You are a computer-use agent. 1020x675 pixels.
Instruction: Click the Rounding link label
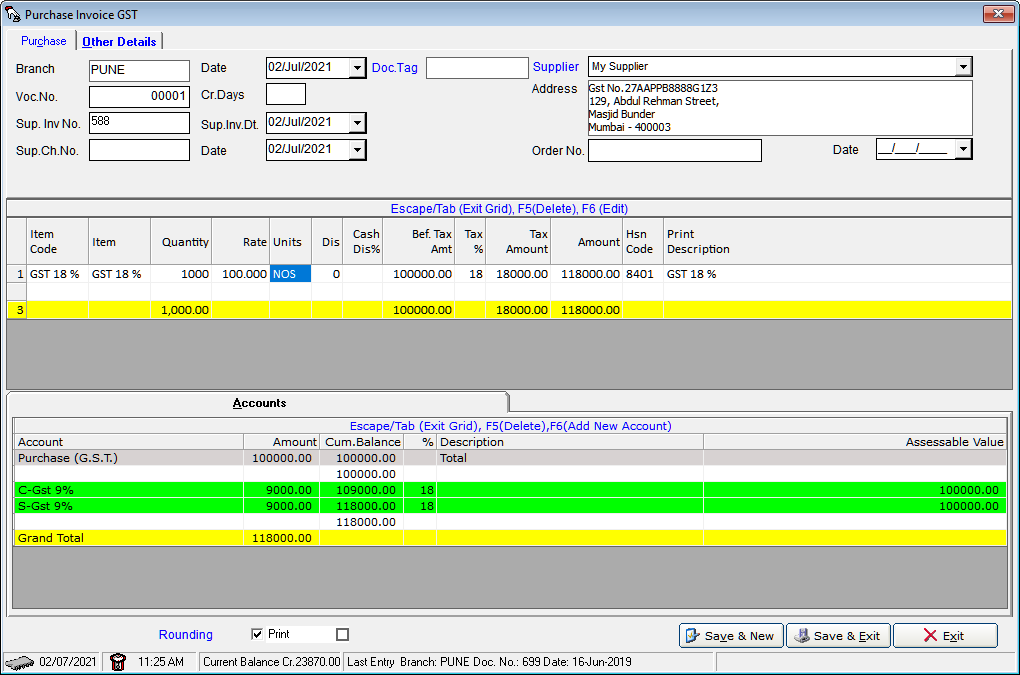(x=185, y=635)
